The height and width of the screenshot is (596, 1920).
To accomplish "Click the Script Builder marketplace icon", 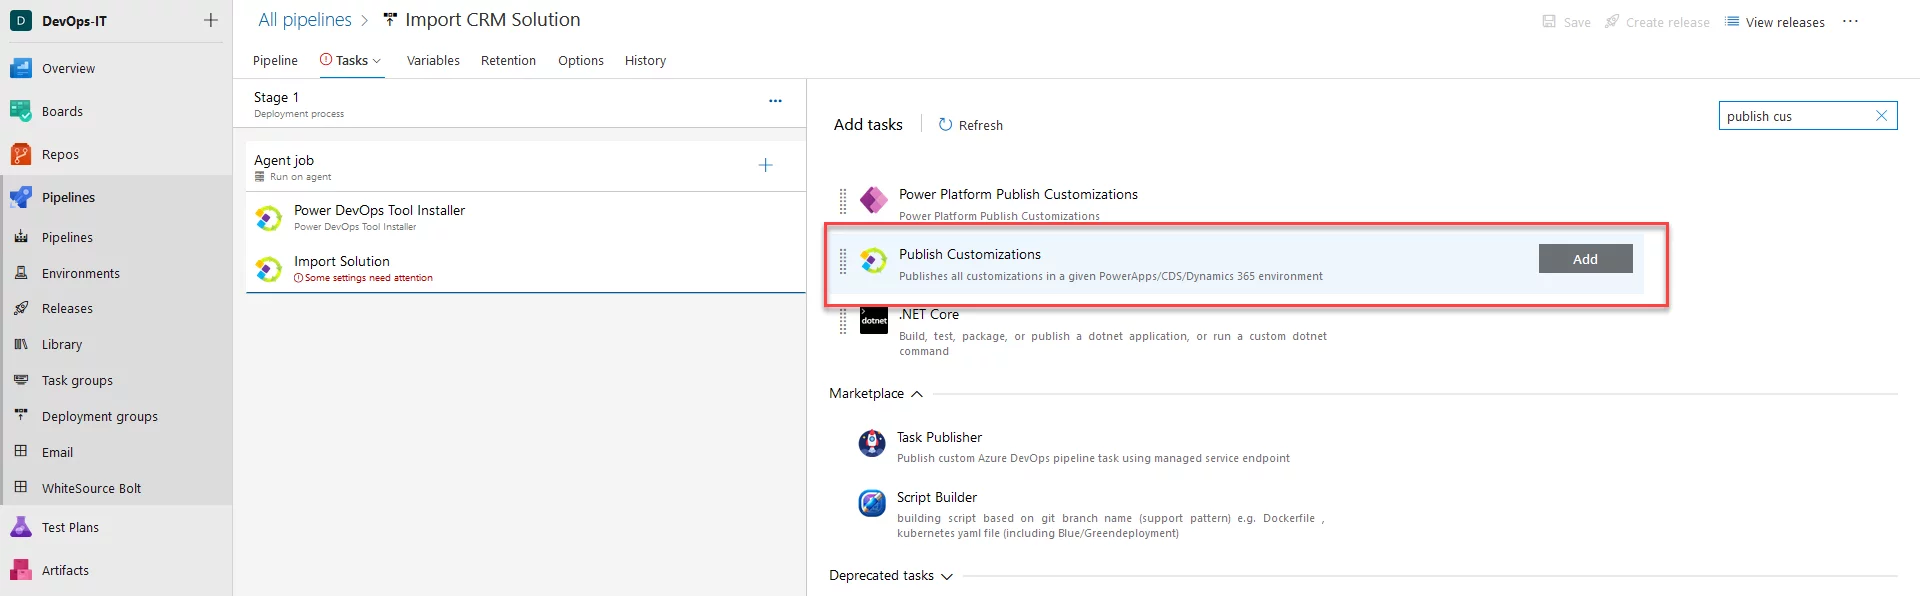I will (872, 503).
